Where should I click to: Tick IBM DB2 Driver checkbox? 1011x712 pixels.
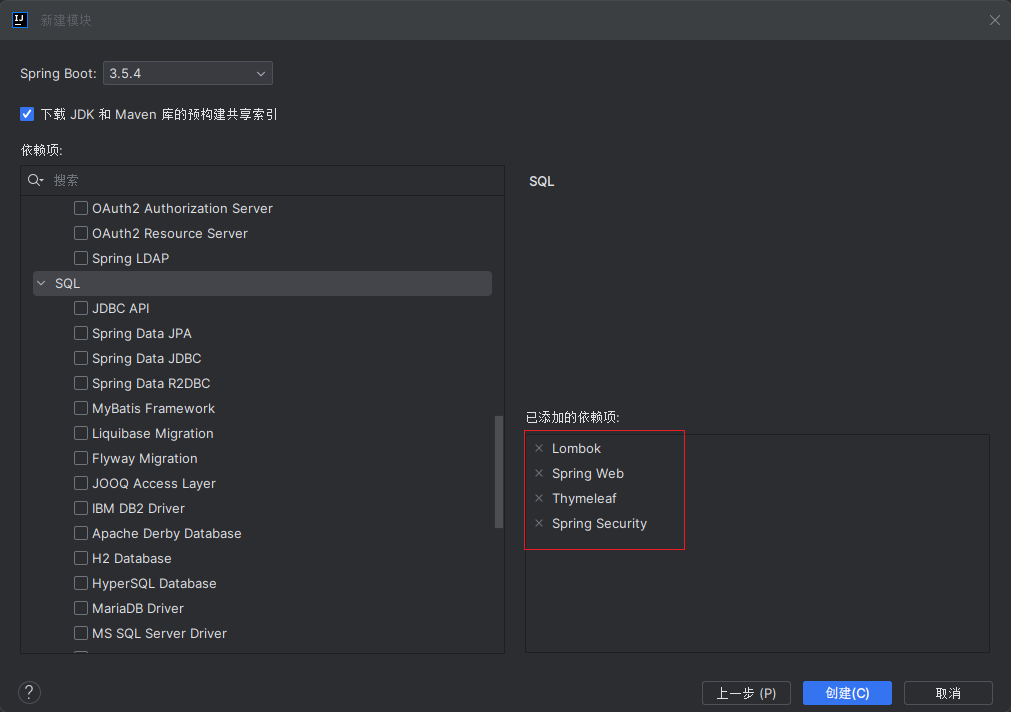click(x=81, y=508)
